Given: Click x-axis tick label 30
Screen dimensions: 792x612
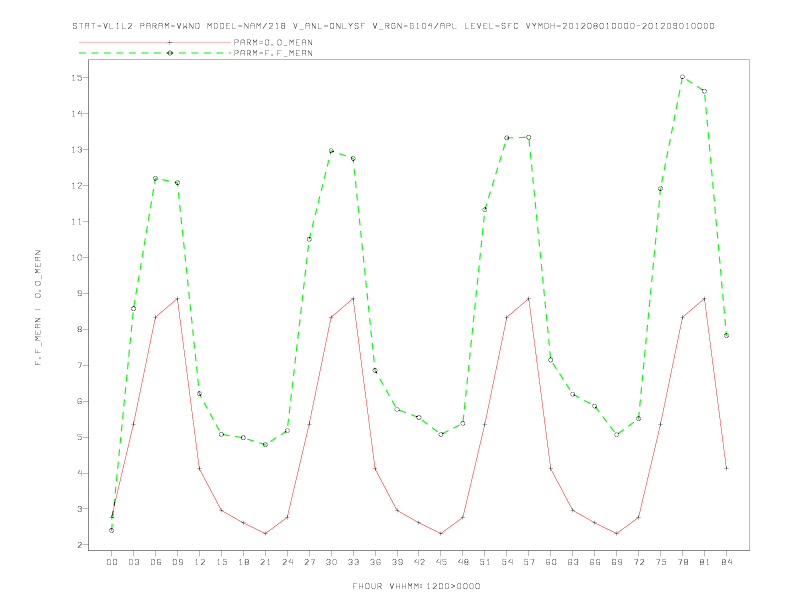Looking at the screenshot, I should pyautogui.click(x=331, y=562).
